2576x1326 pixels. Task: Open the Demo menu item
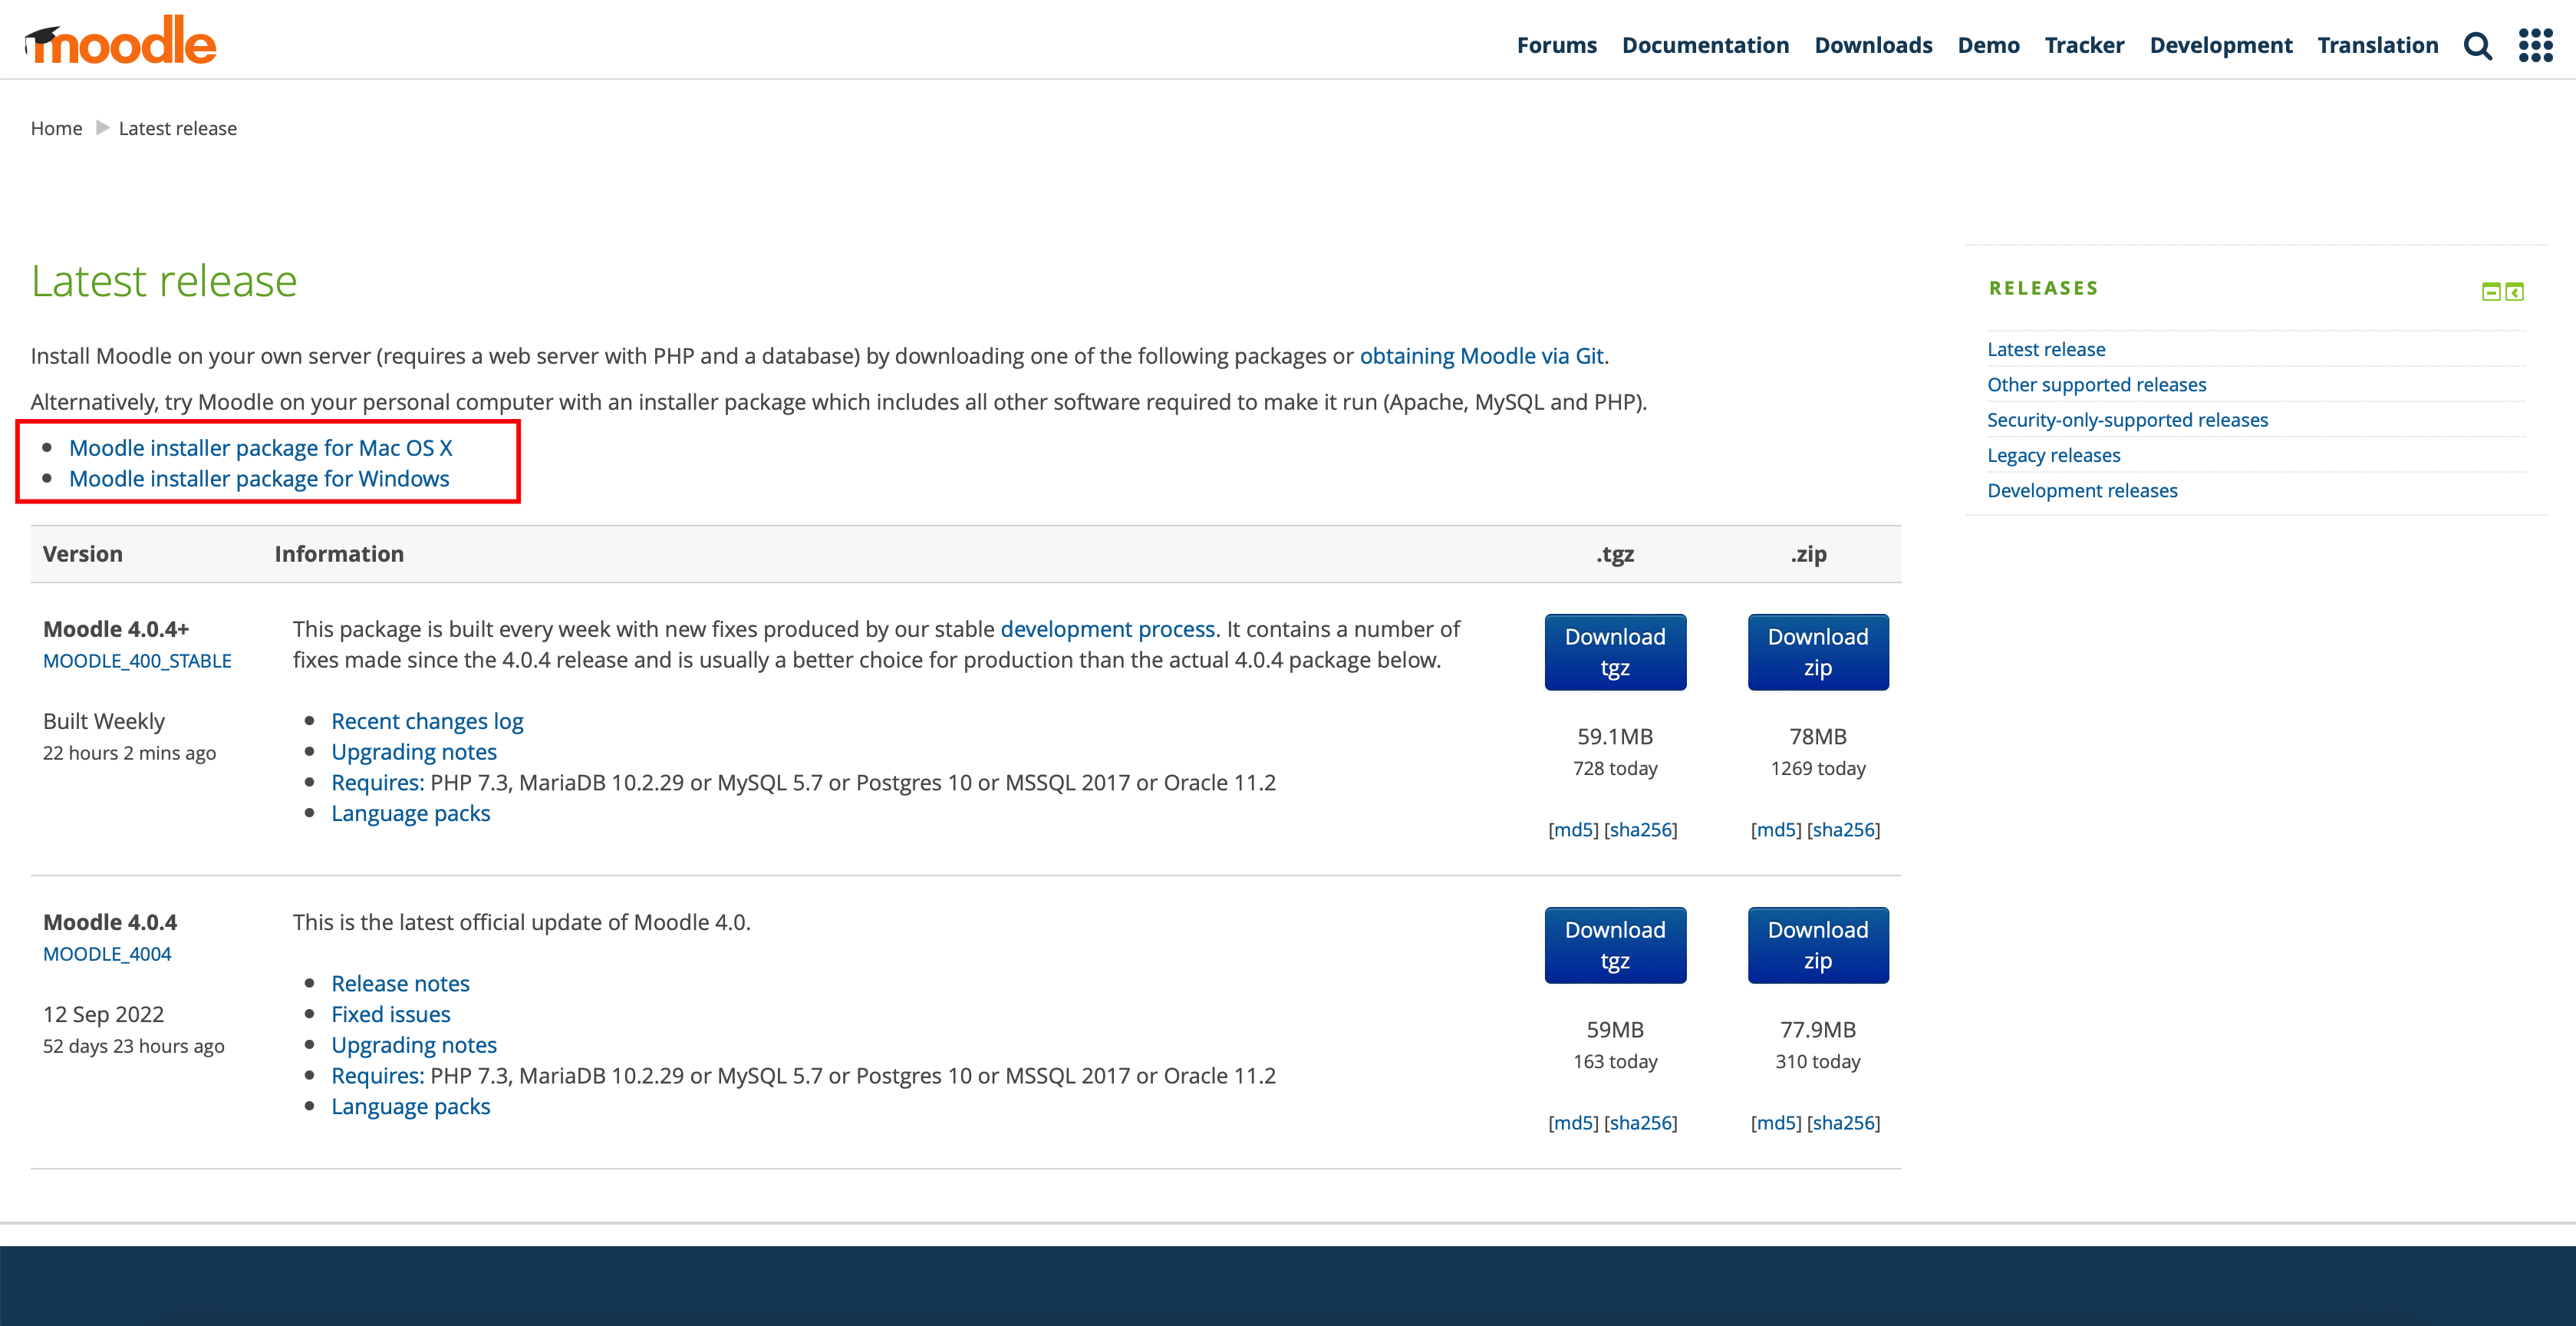tap(1988, 45)
